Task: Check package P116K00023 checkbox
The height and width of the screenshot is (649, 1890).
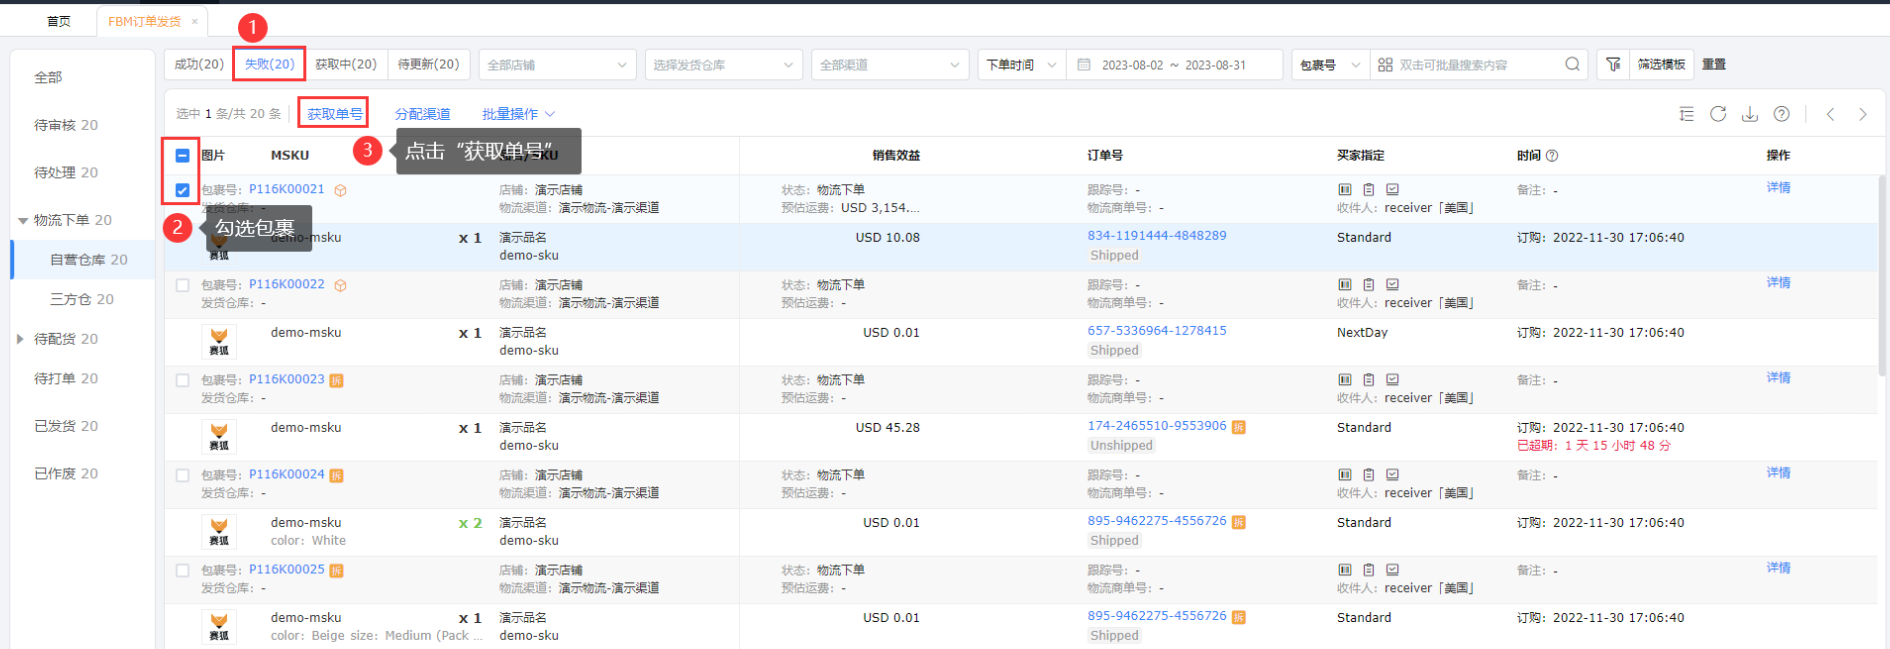Action: coord(182,380)
